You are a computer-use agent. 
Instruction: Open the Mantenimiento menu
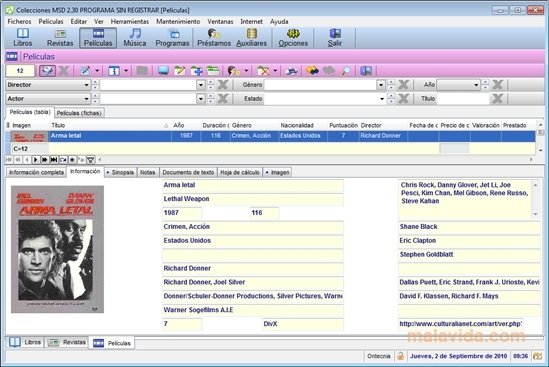click(178, 21)
